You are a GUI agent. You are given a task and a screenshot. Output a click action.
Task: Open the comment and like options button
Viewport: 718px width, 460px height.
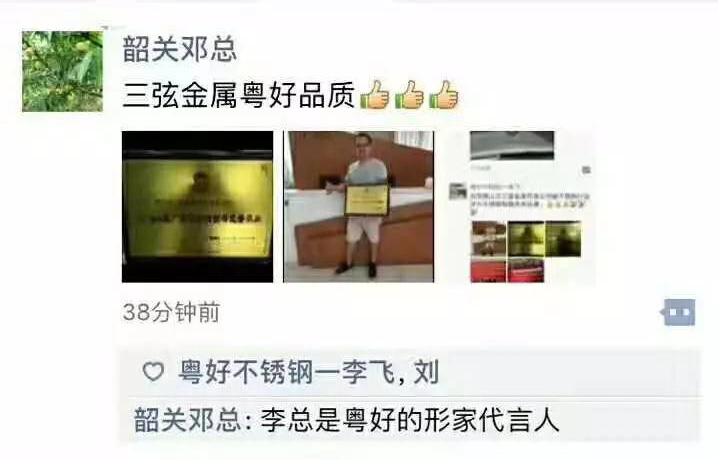679,313
